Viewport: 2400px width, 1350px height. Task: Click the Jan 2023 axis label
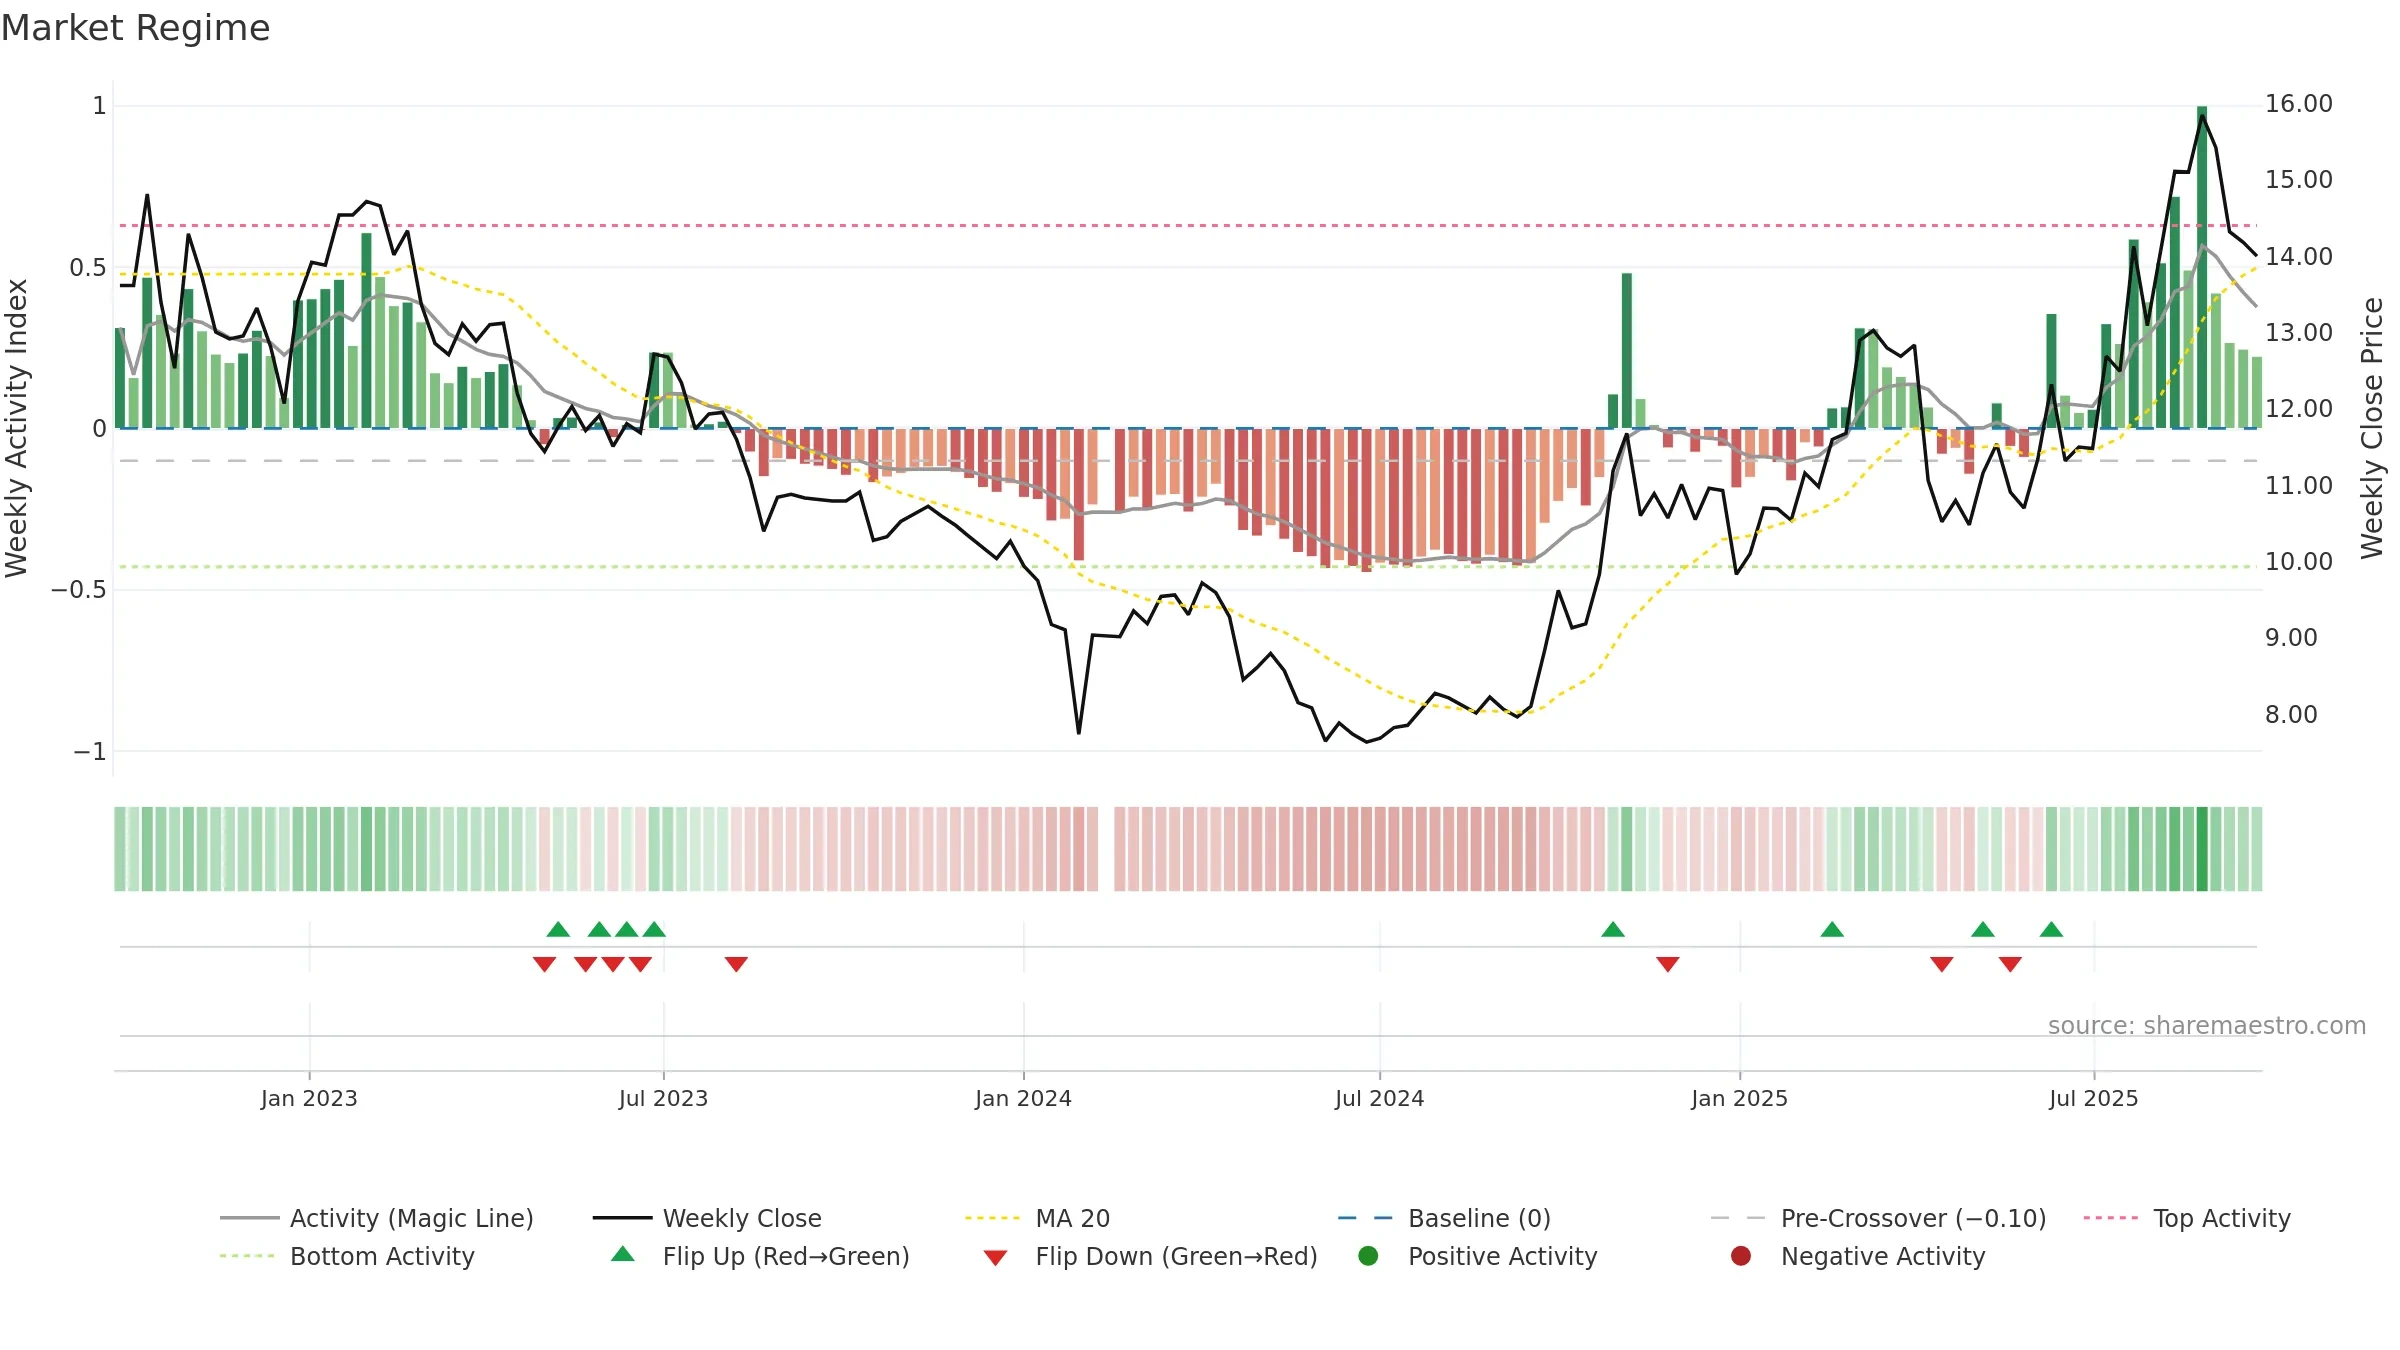pyautogui.click(x=309, y=1098)
